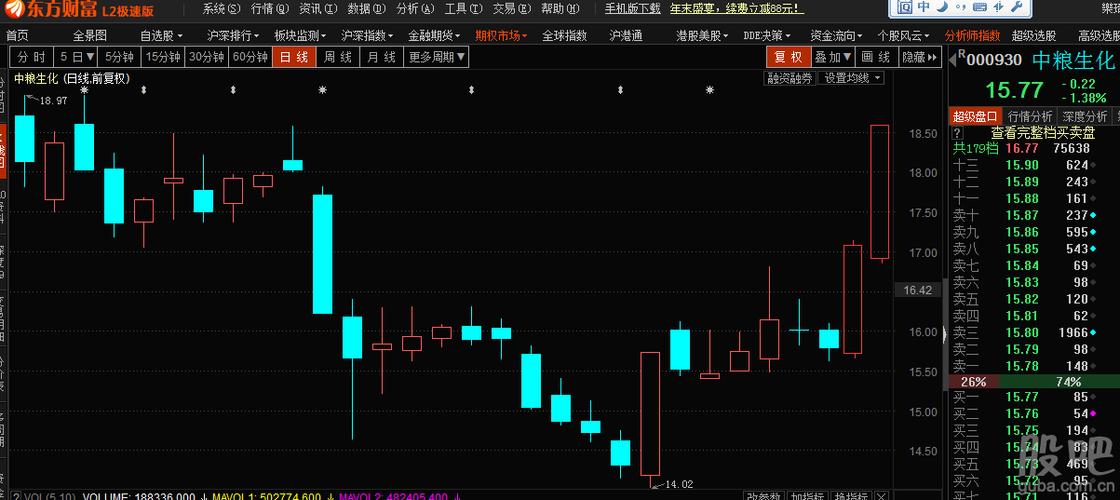This screenshot has height=500, width=1120.
Task: Select the 月线 monthly chart
Action: pyautogui.click(x=381, y=57)
